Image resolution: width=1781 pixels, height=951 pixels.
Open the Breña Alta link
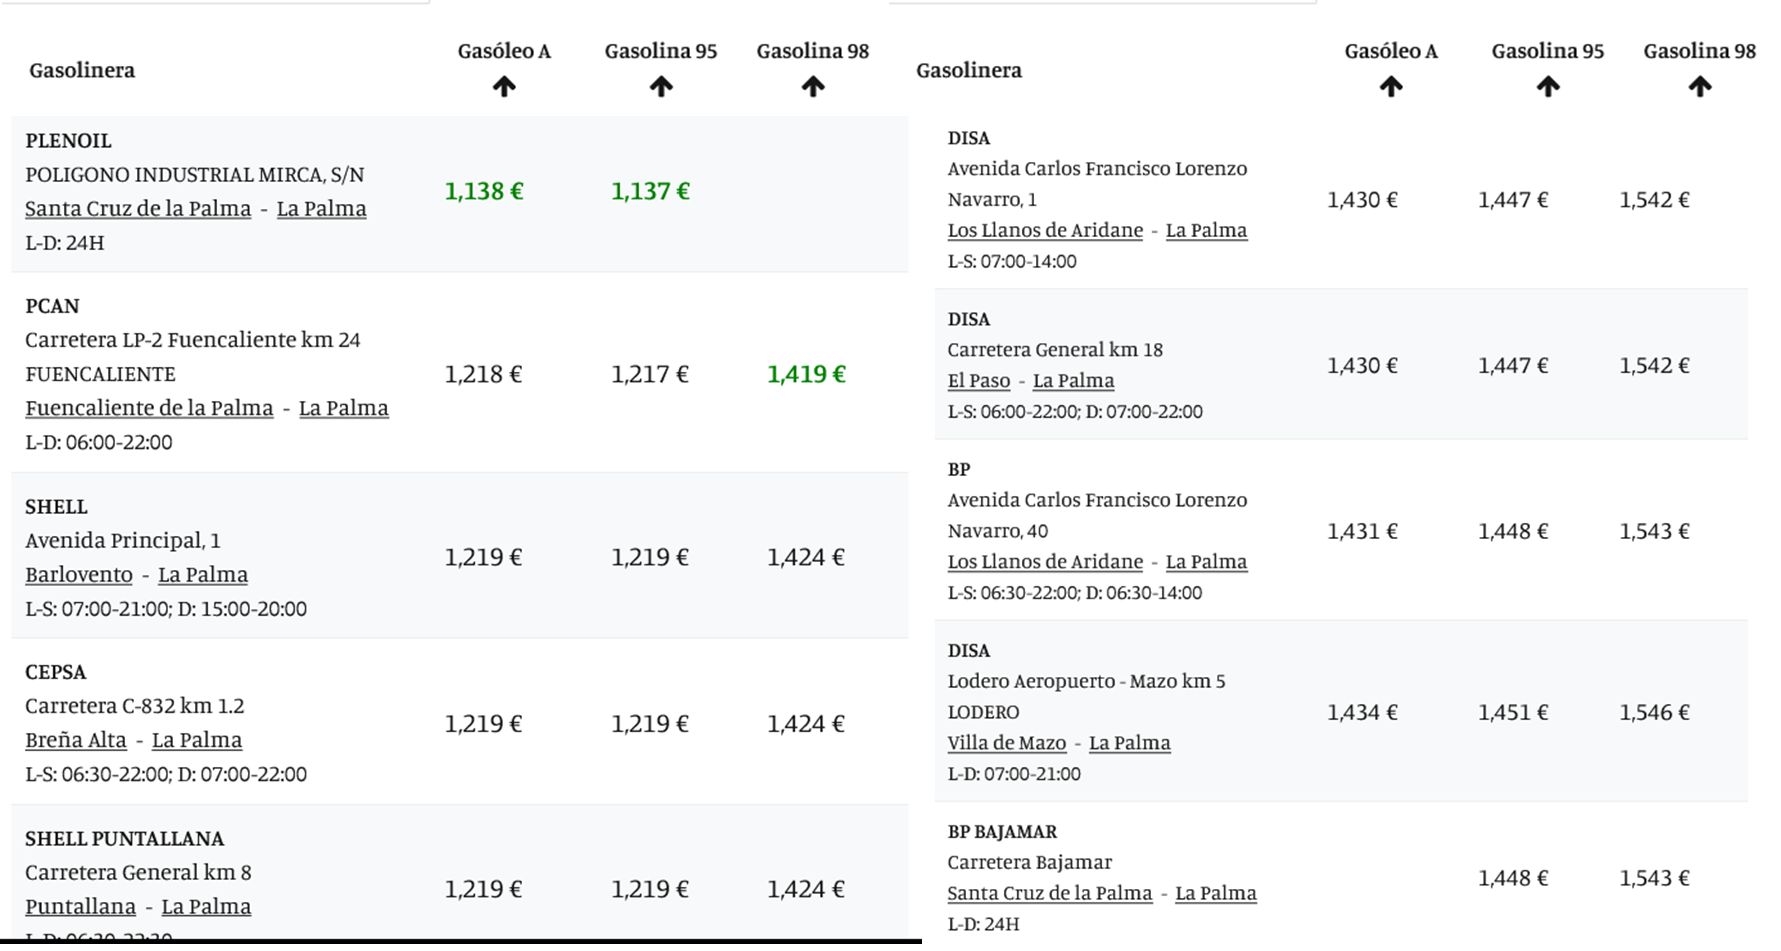(76, 740)
